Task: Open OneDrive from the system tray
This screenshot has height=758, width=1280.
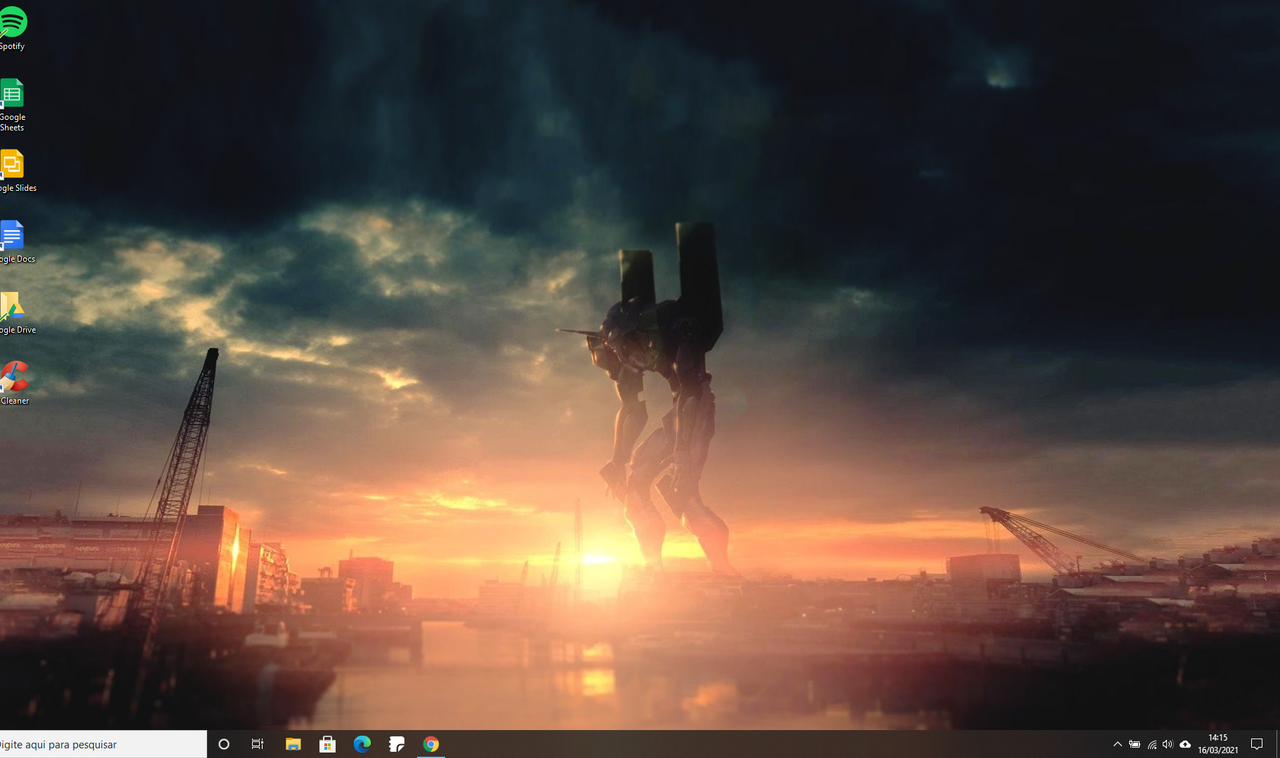Action: pyautogui.click(x=1185, y=744)
